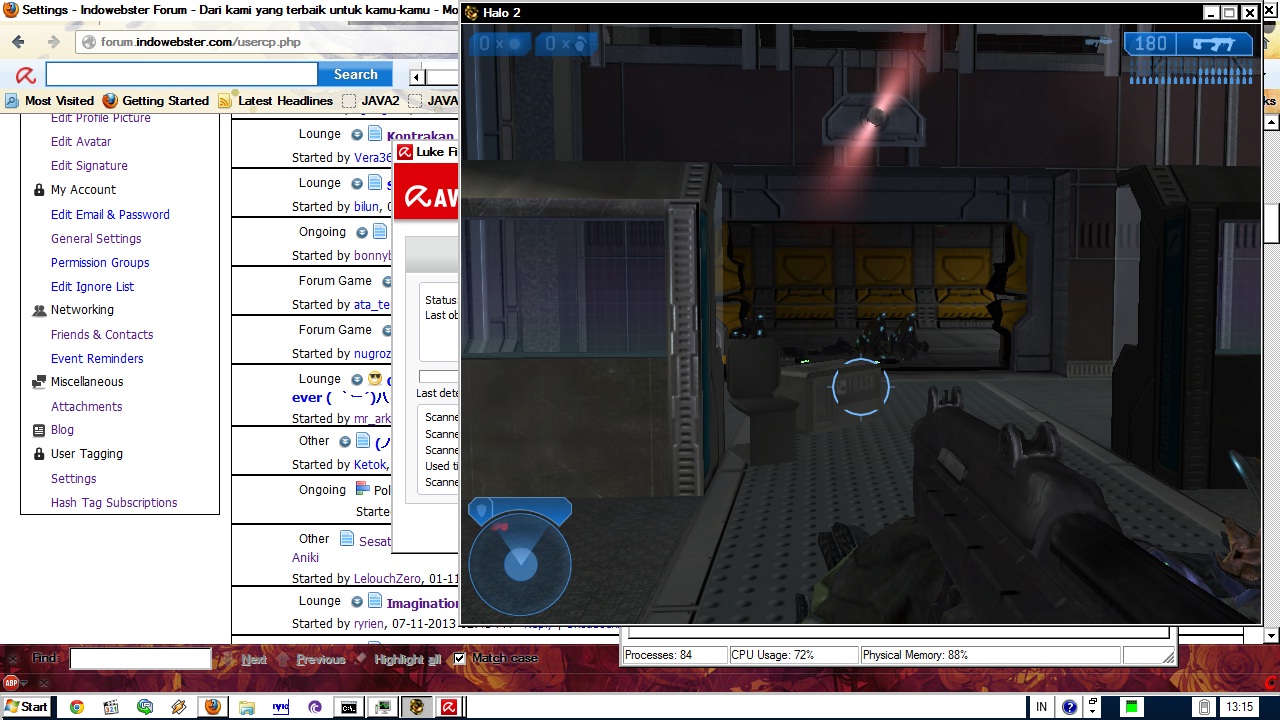Screen dimensions: 1280x720
Task: Click the Firefox address bar URL
Action: tap(201, 42)
